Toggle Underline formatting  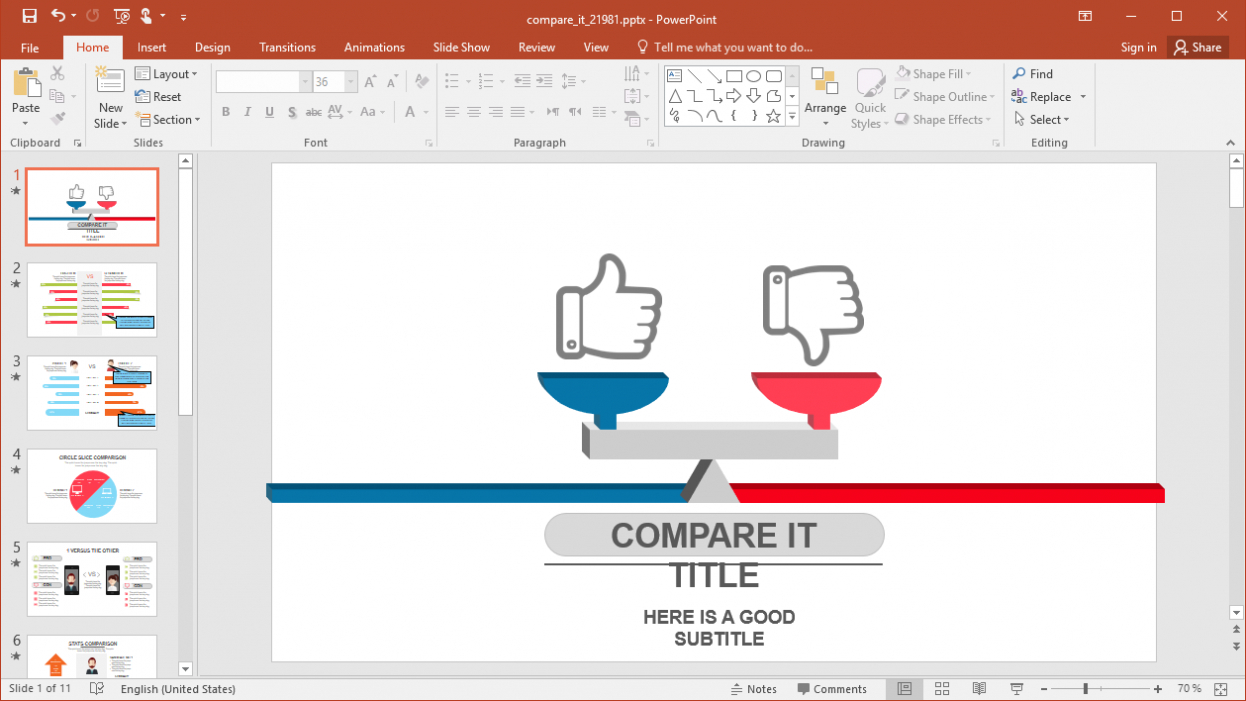[269, 112]
